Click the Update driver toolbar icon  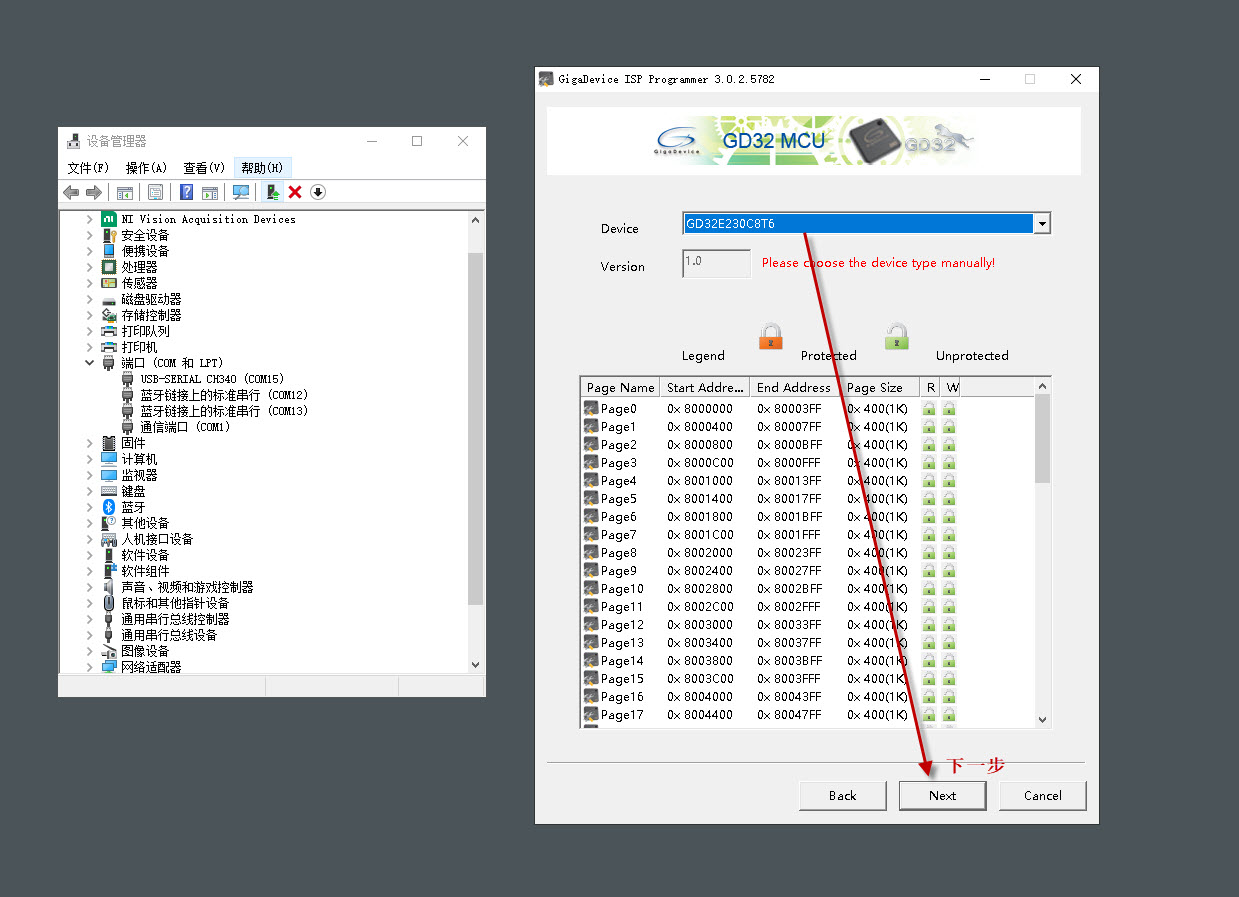coord(272,192)
